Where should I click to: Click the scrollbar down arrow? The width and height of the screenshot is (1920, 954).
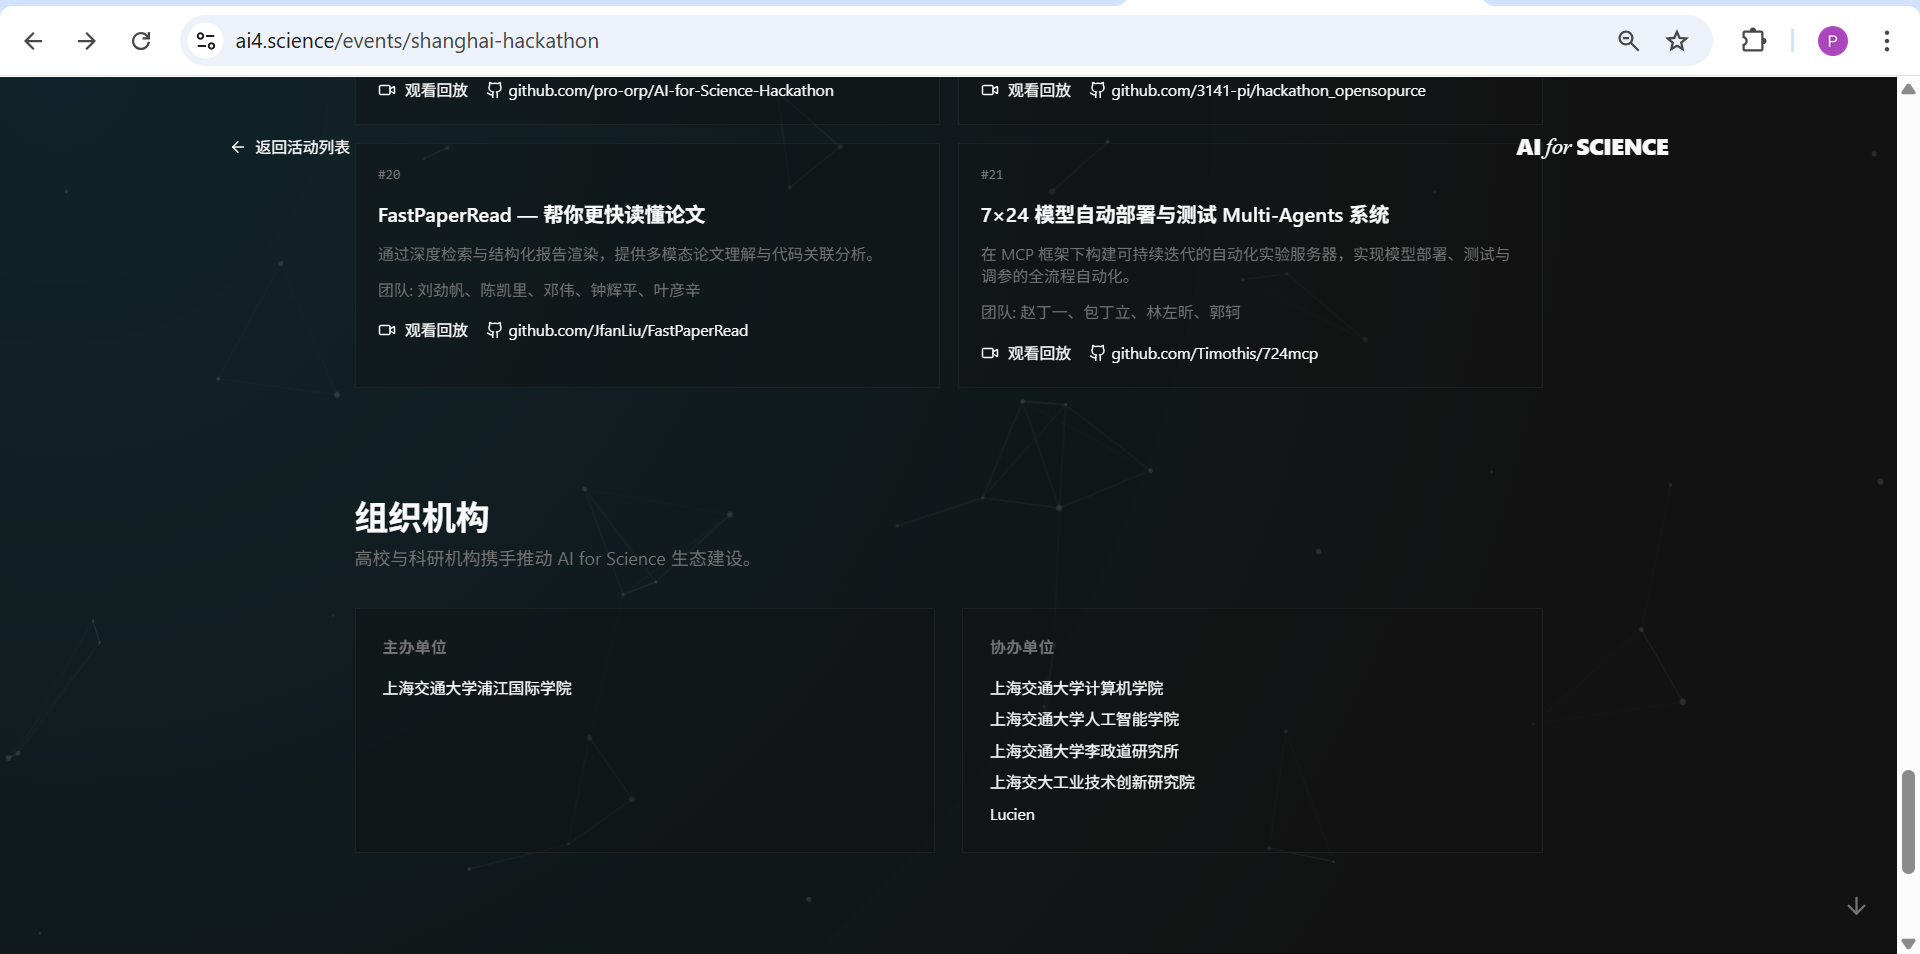coord(1908,944)
